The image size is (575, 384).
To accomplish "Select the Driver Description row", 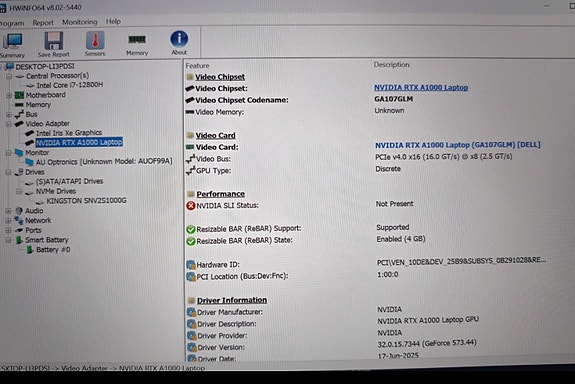I will 227,324.
